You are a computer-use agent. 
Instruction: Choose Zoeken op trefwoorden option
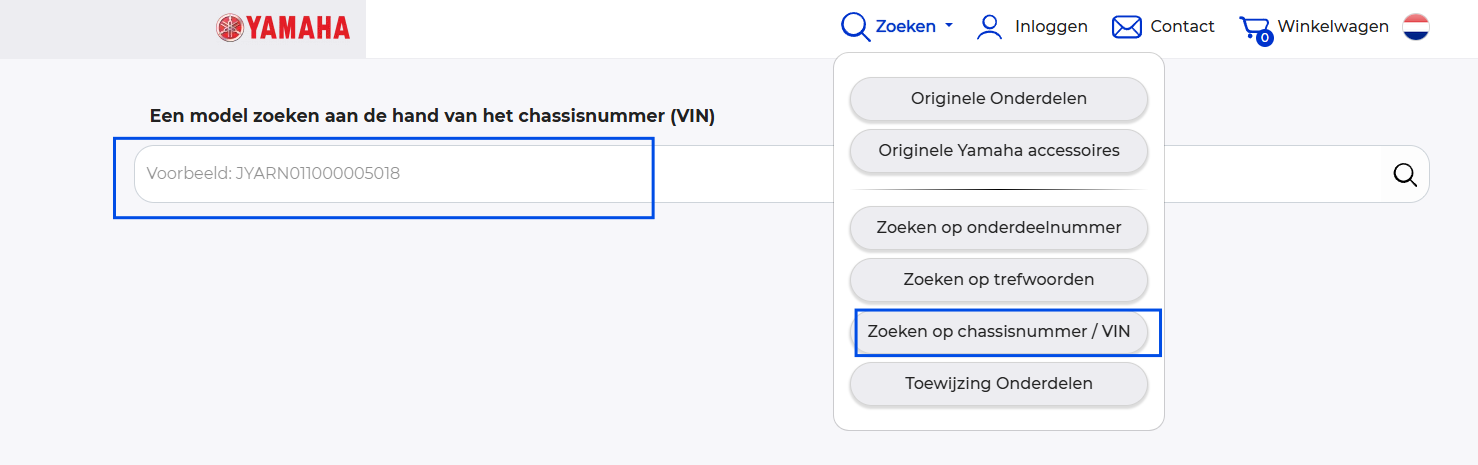click(x=998, y=280)
